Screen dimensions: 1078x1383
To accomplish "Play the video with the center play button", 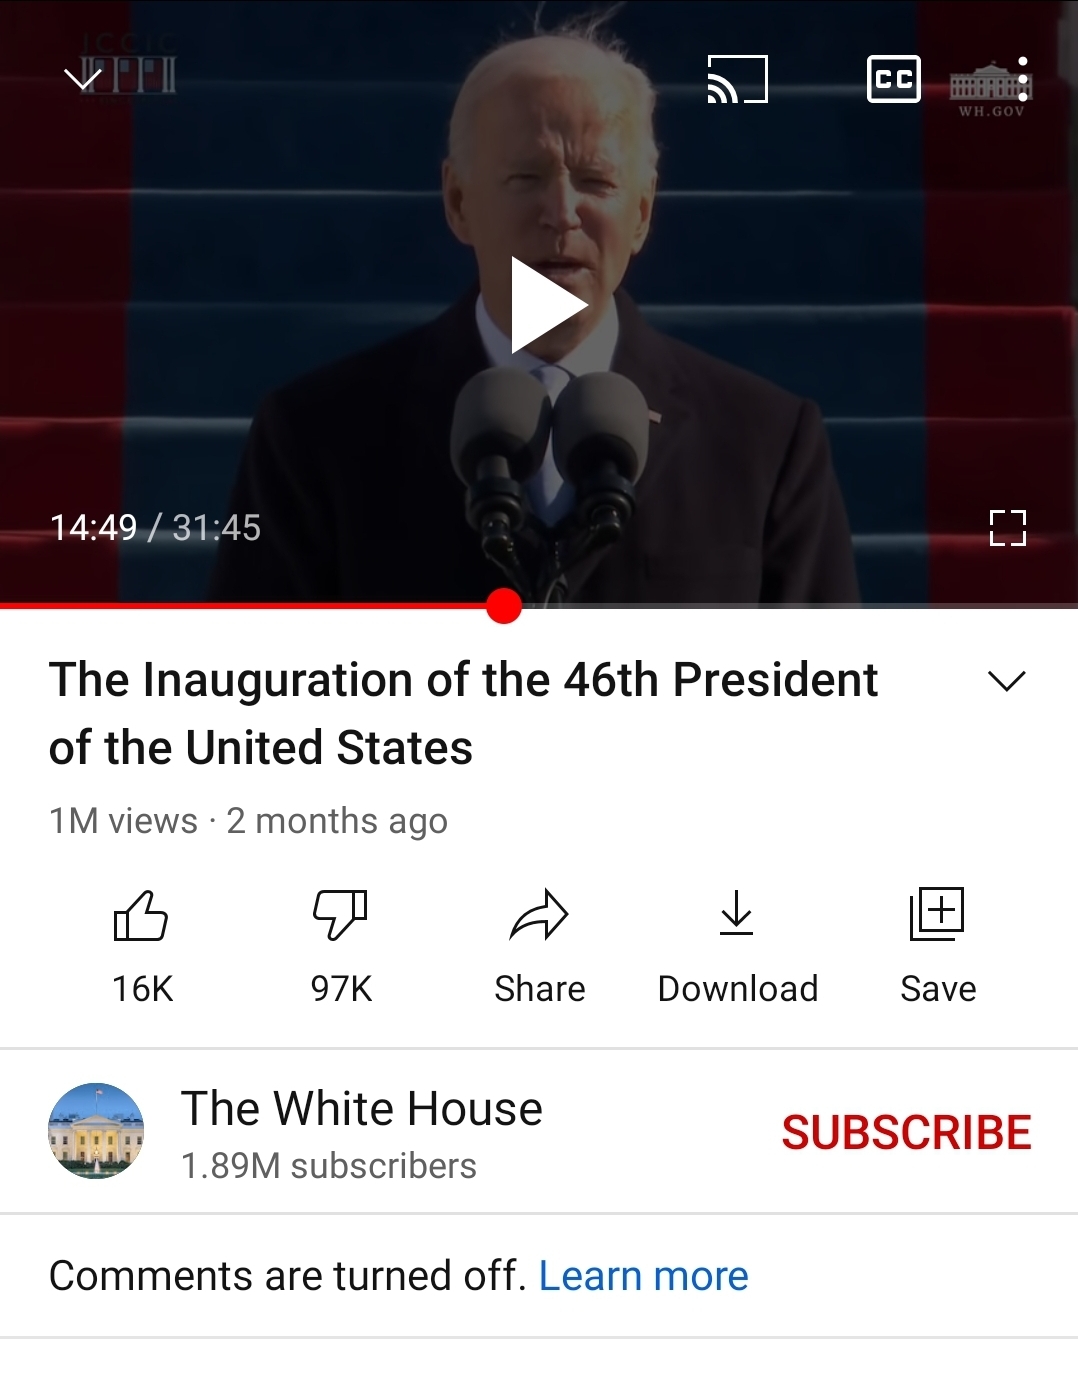I will [x=548, y=305].
